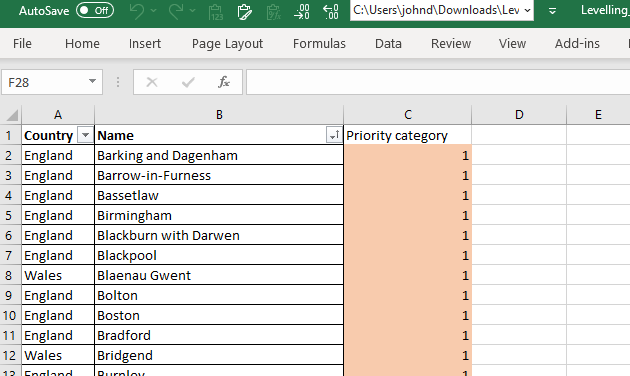Open Customize Quick Access Toolbar menu
The width and height of the screenshot is (630, 376).
click(x=552, y=11)
